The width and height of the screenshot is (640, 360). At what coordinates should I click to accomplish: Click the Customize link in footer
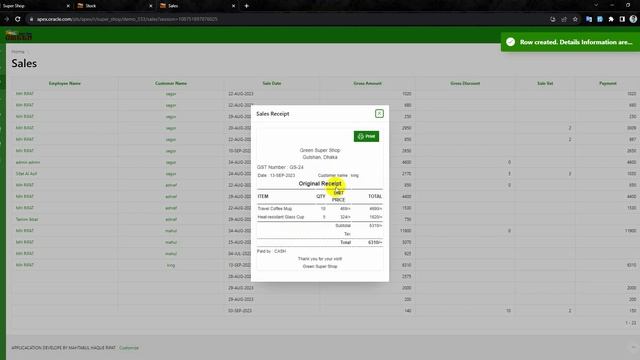click(x=129, y=348)
